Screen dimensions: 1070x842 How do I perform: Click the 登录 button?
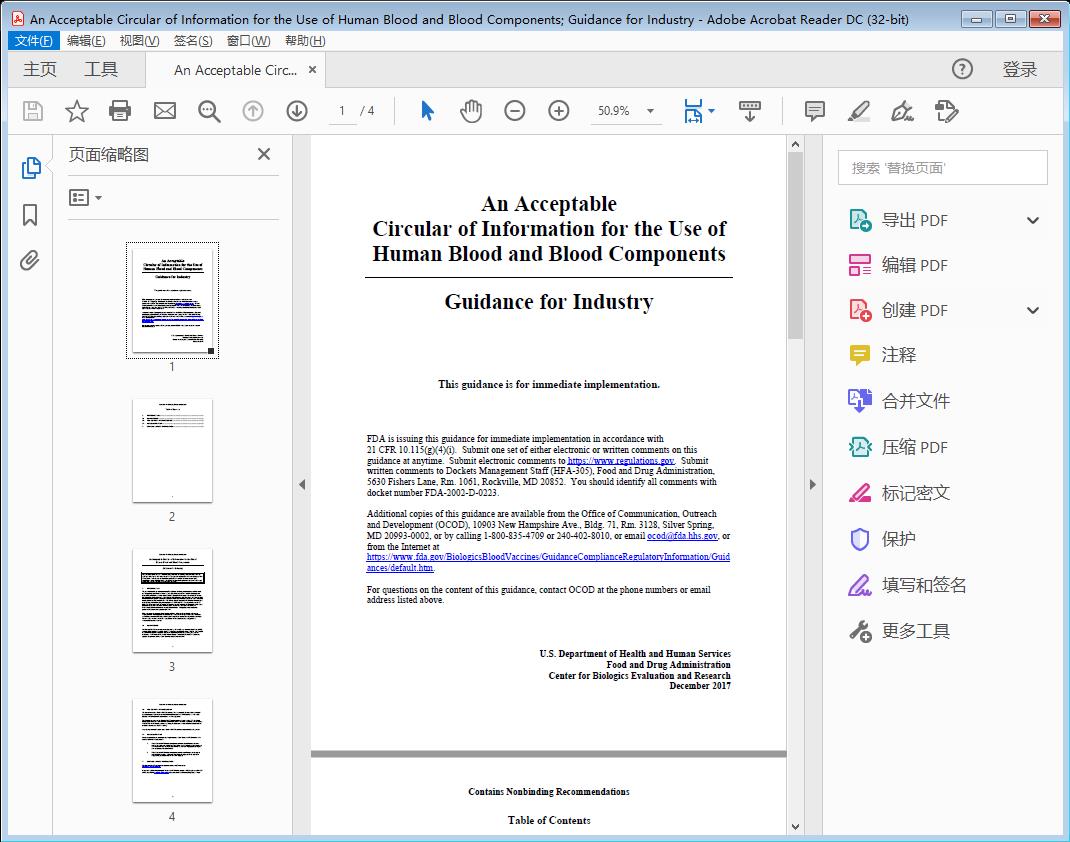(1021, 69)
